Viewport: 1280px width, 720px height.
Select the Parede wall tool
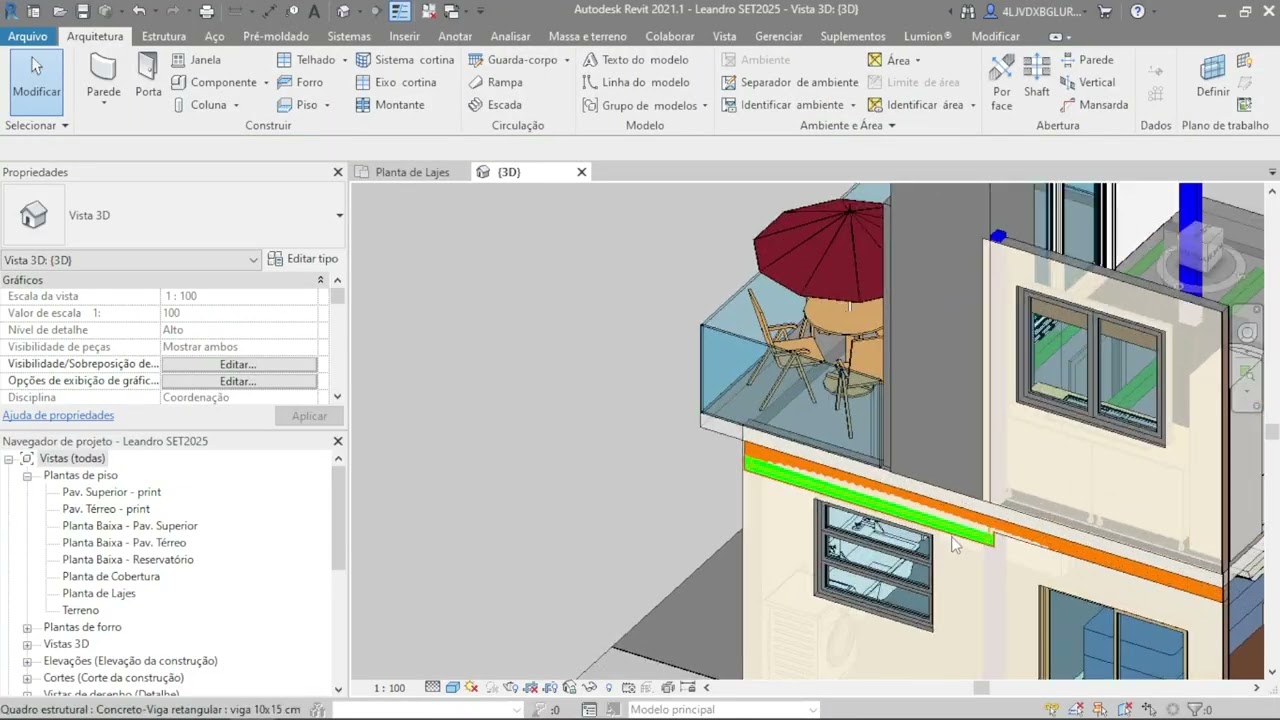tap(103, 75)
